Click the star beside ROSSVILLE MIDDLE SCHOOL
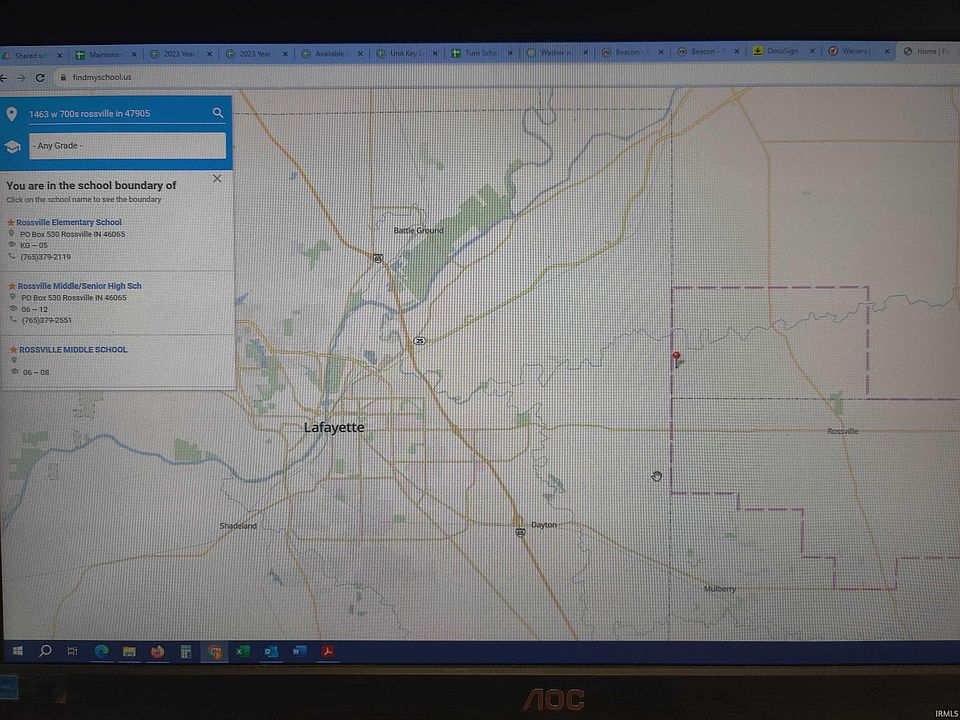The image size is (960, 720). [x=13, y=350]
